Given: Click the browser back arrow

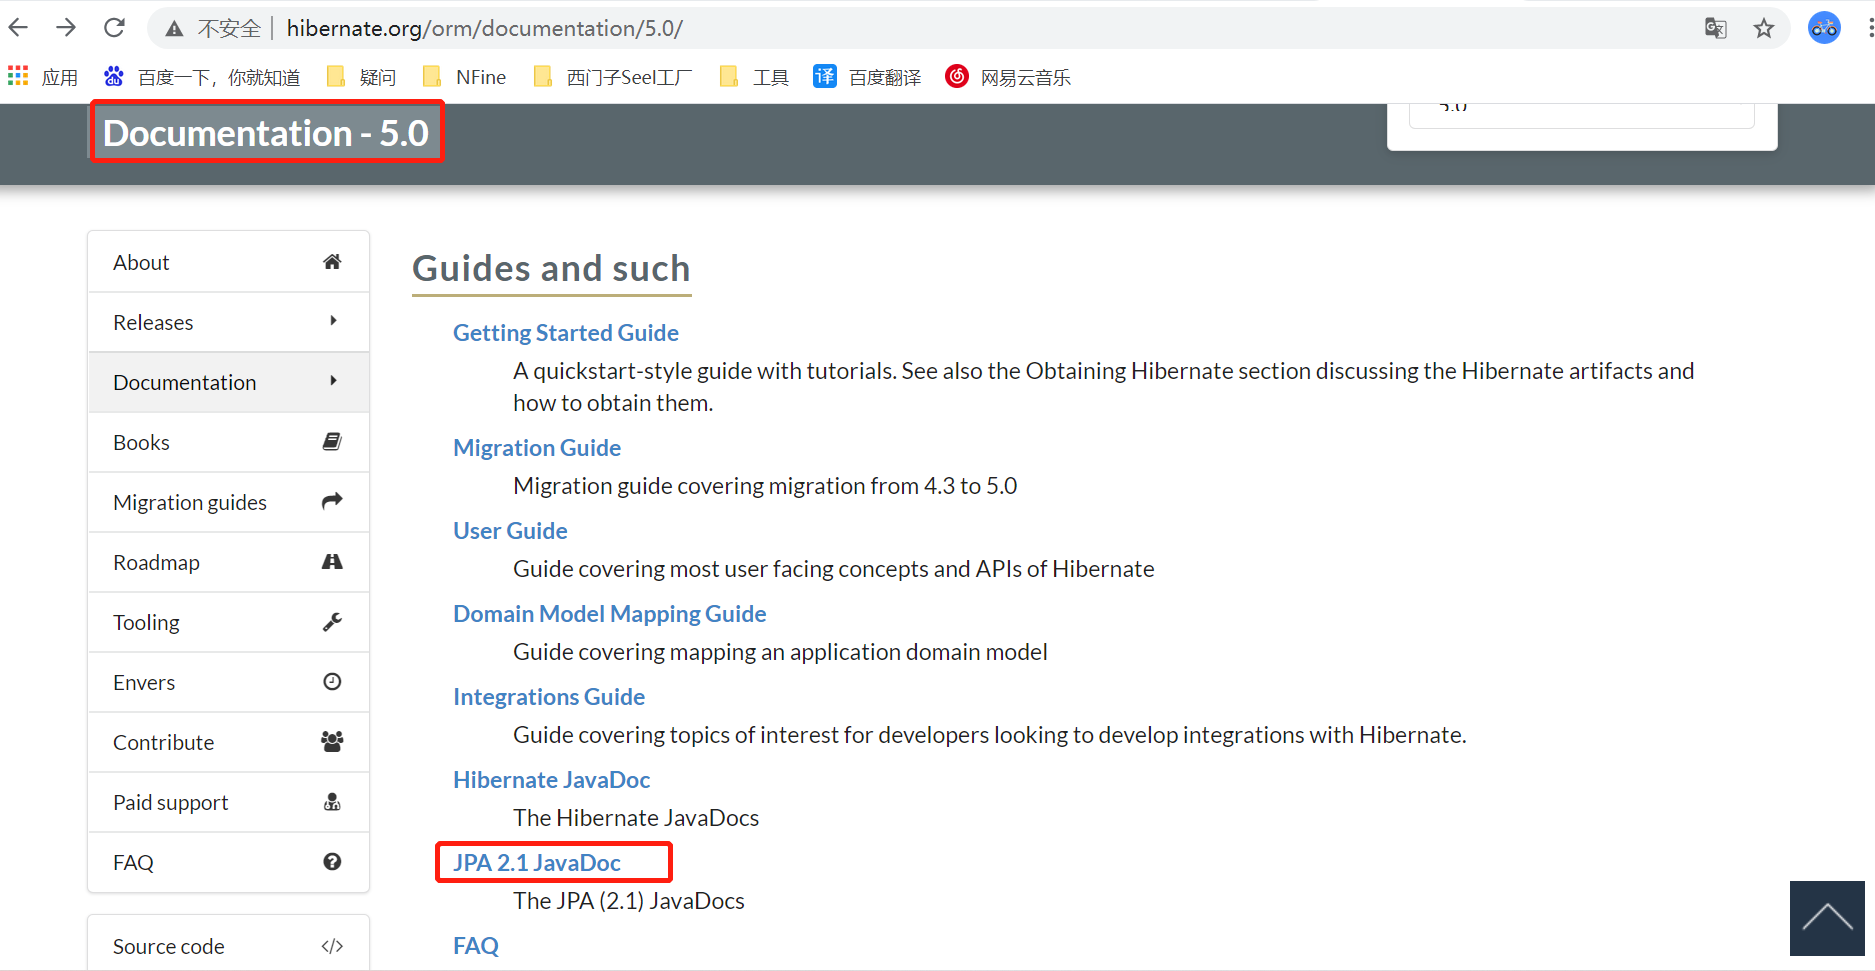Looking at the screenshot, I should [x=18, y=28].
